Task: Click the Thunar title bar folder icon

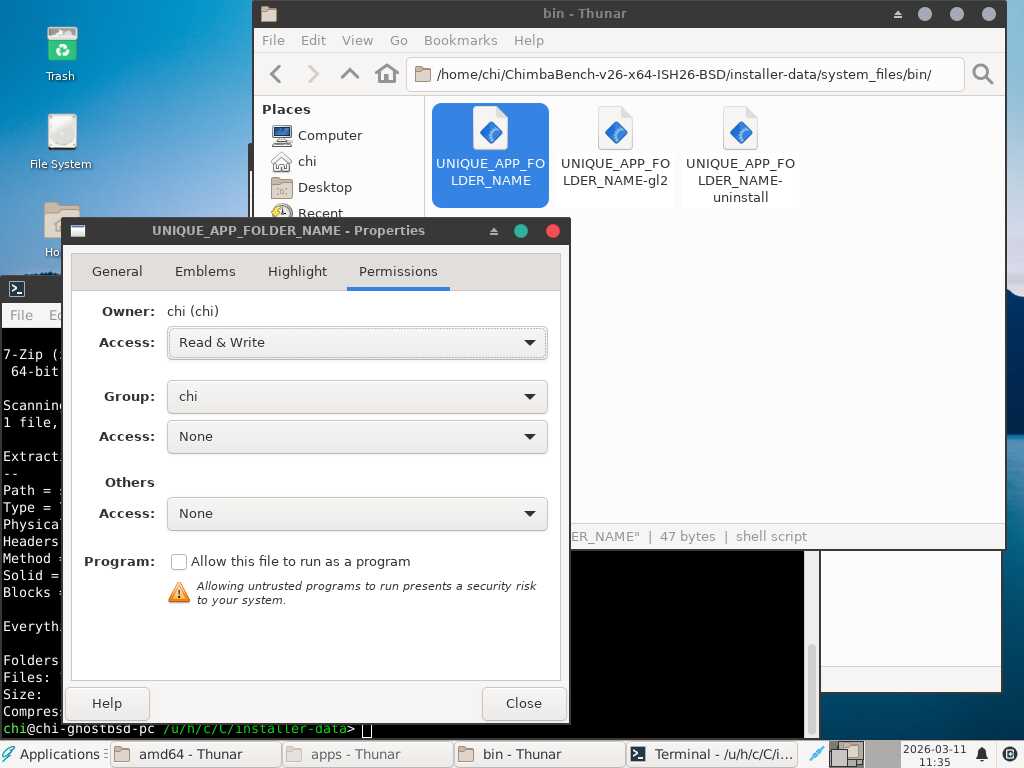Action: coord(269,14)
